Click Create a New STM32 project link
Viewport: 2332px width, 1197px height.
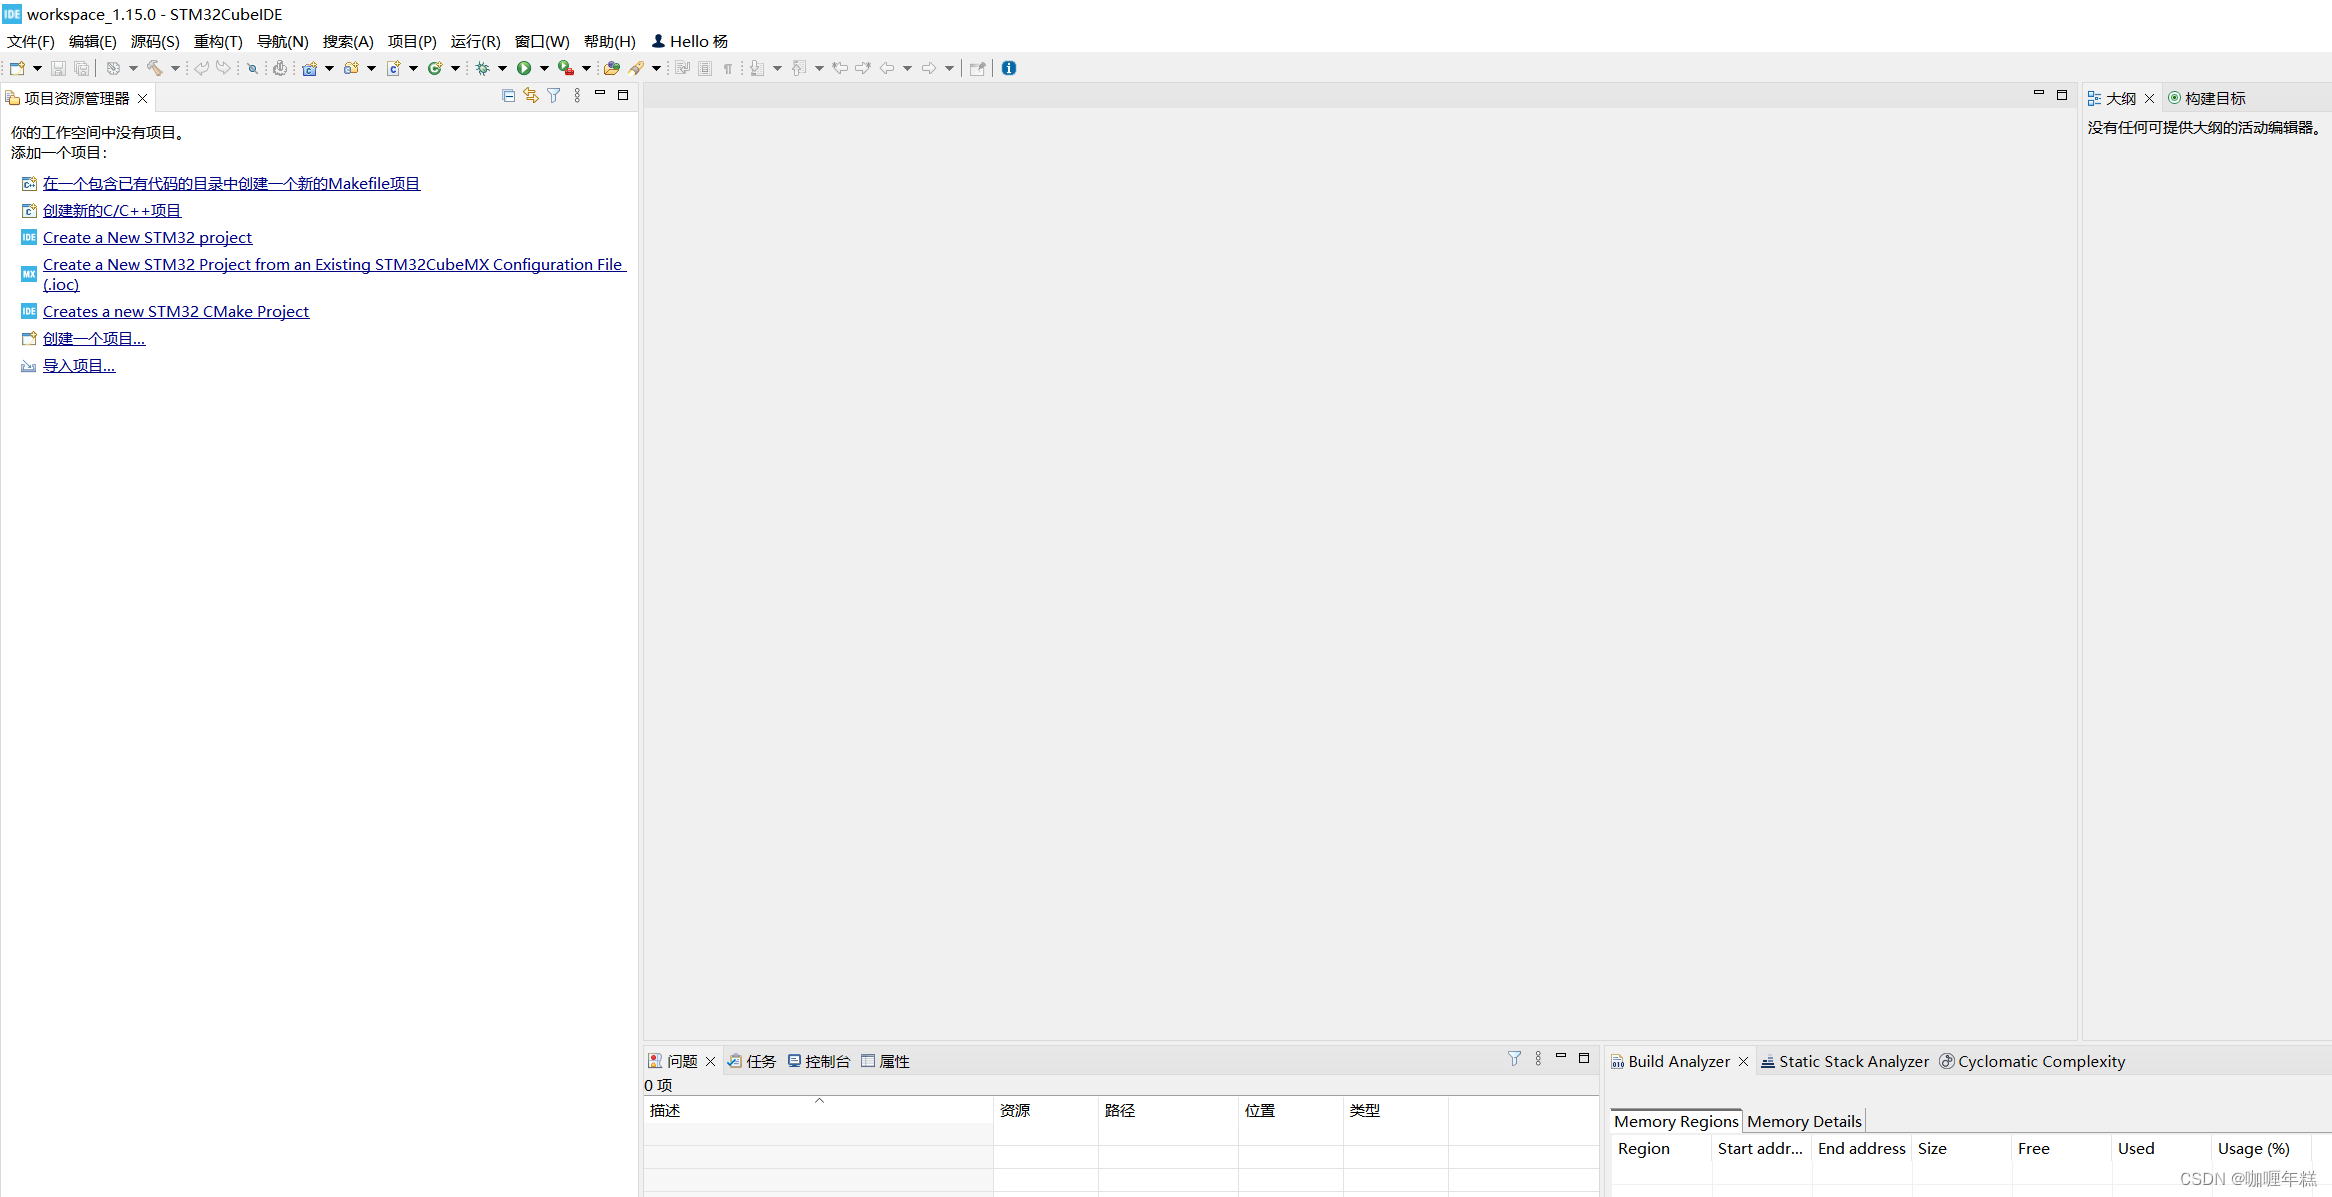[147, 237]
